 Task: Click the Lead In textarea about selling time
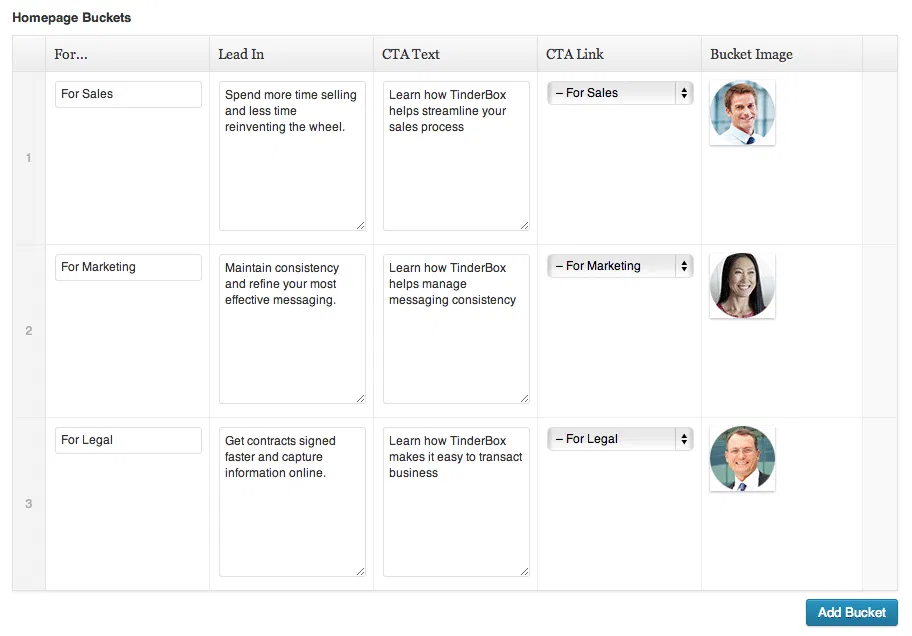click(x=292, y=156)
